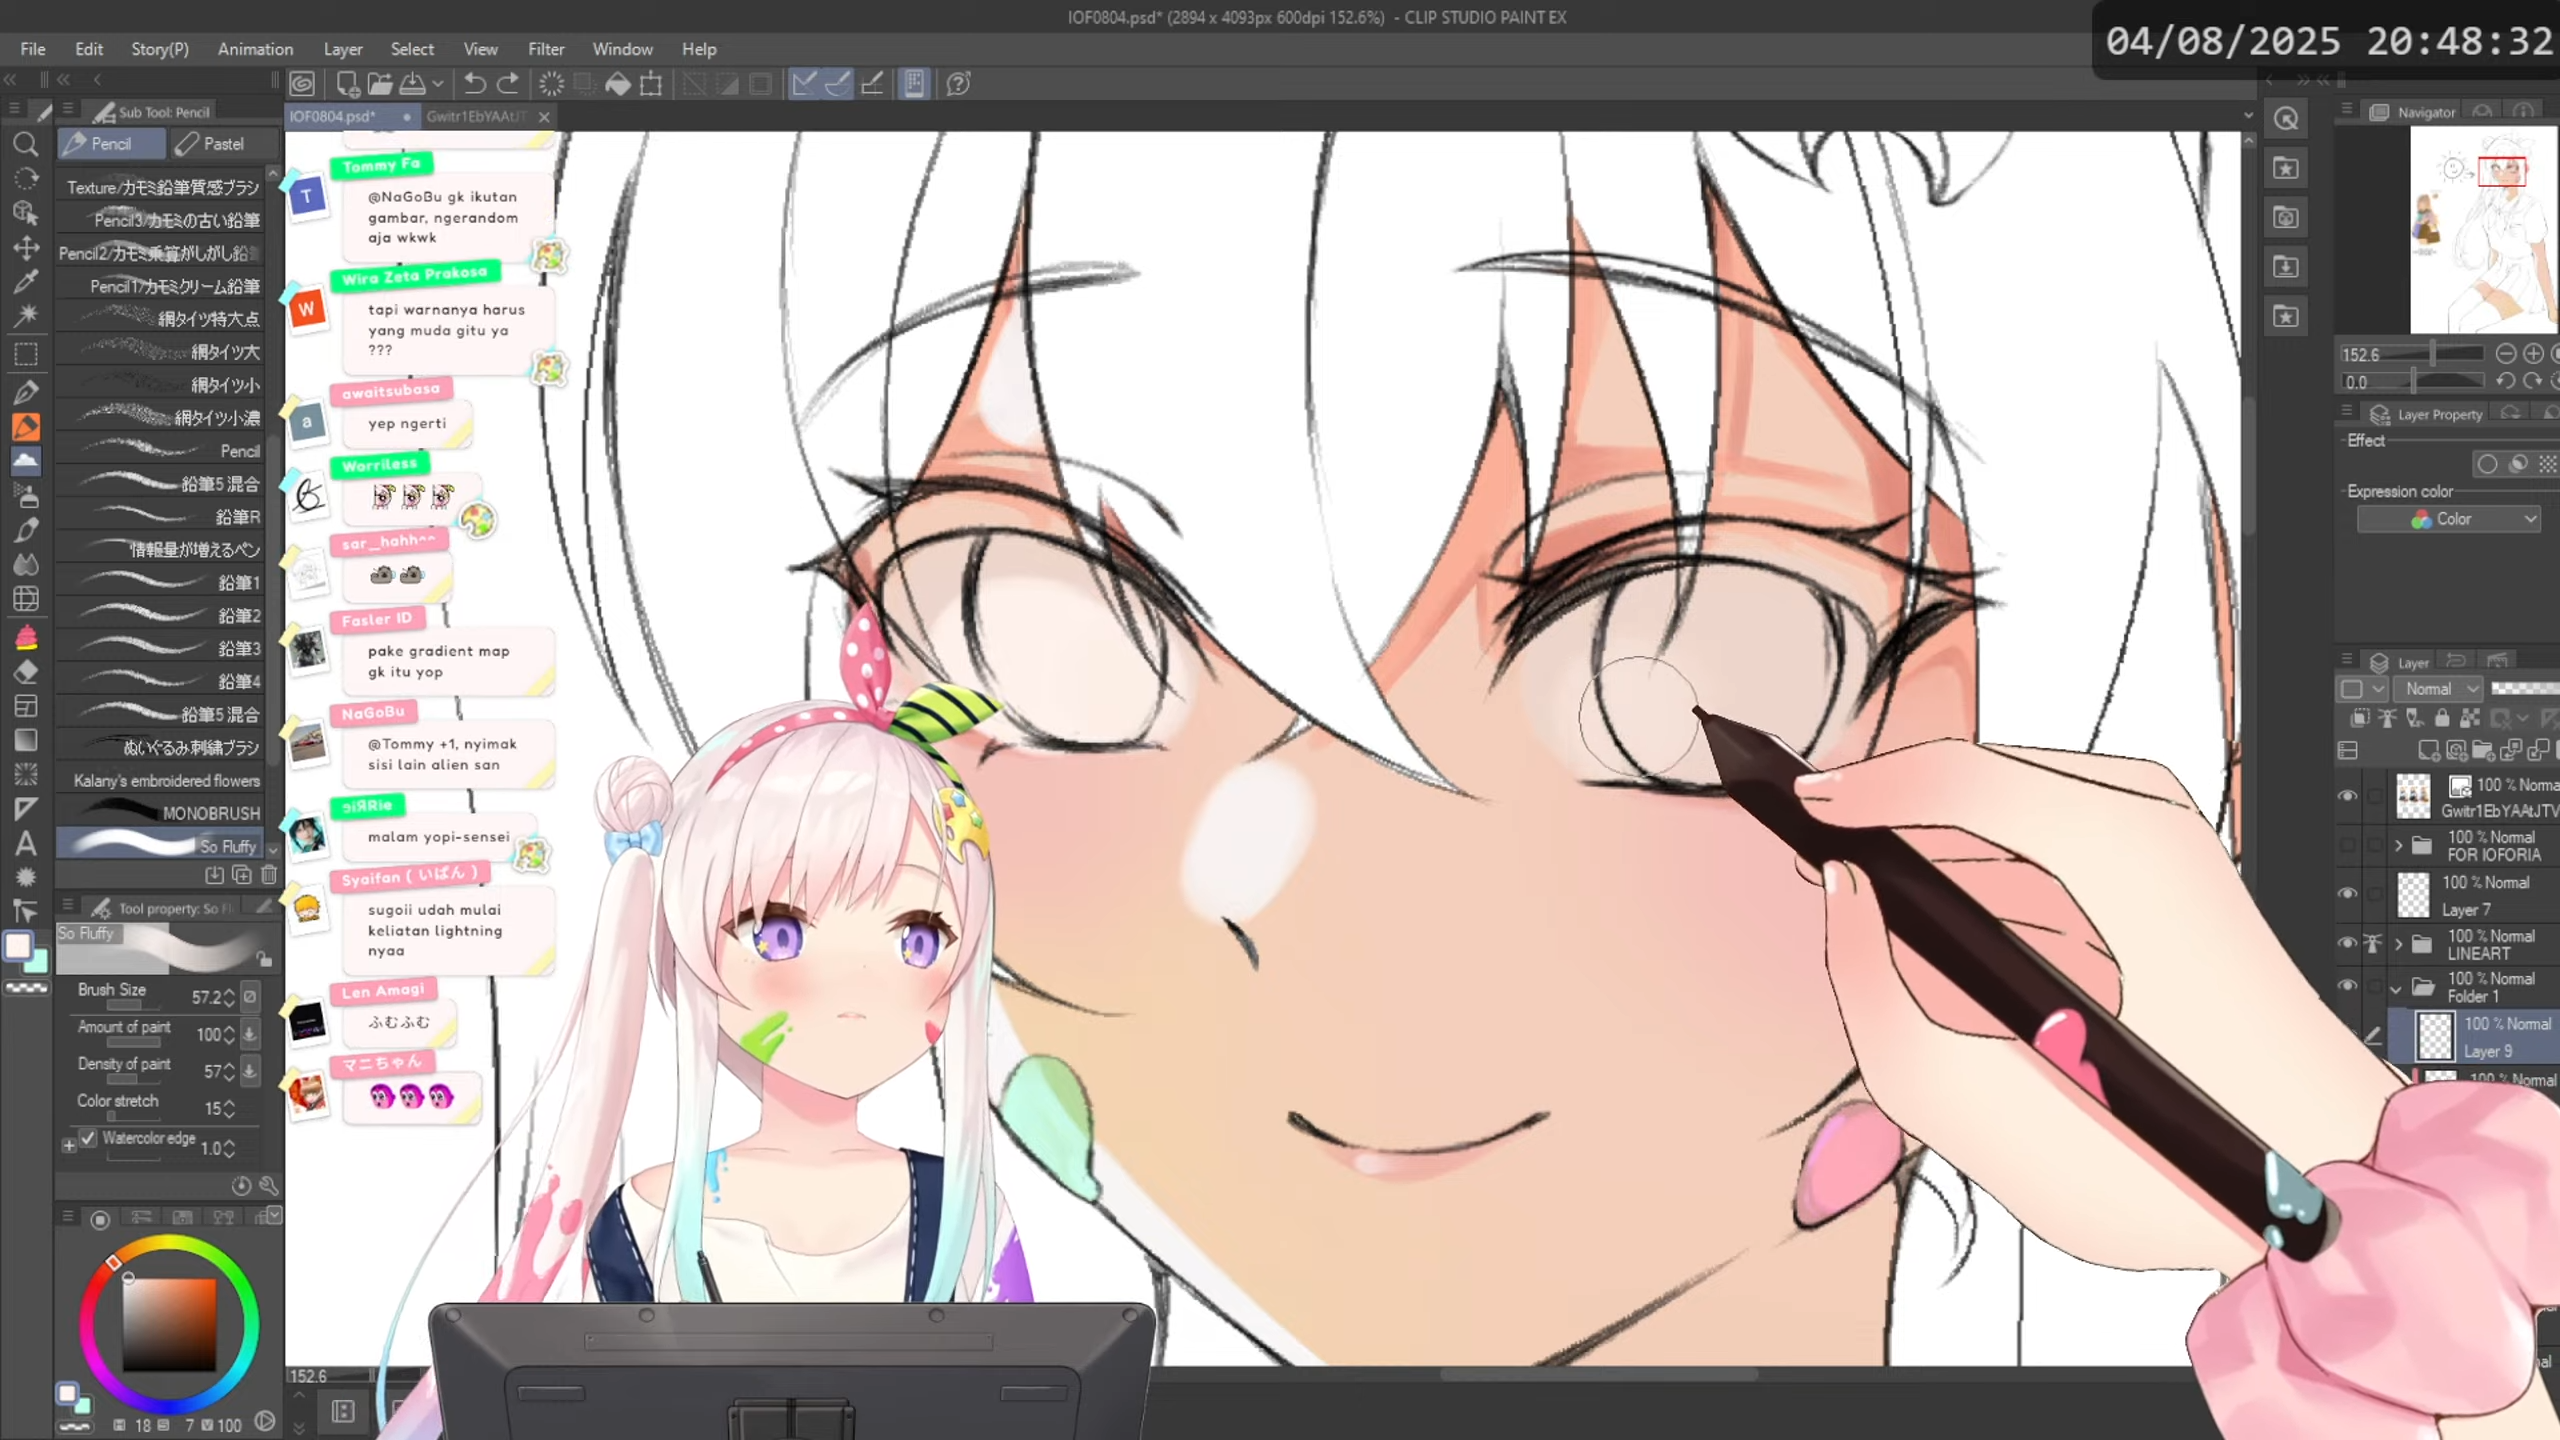This screenshot has height=1440, width=2560.
Task: Open the palette color dropdown in Layer panel
Action: pos(2363,689)
